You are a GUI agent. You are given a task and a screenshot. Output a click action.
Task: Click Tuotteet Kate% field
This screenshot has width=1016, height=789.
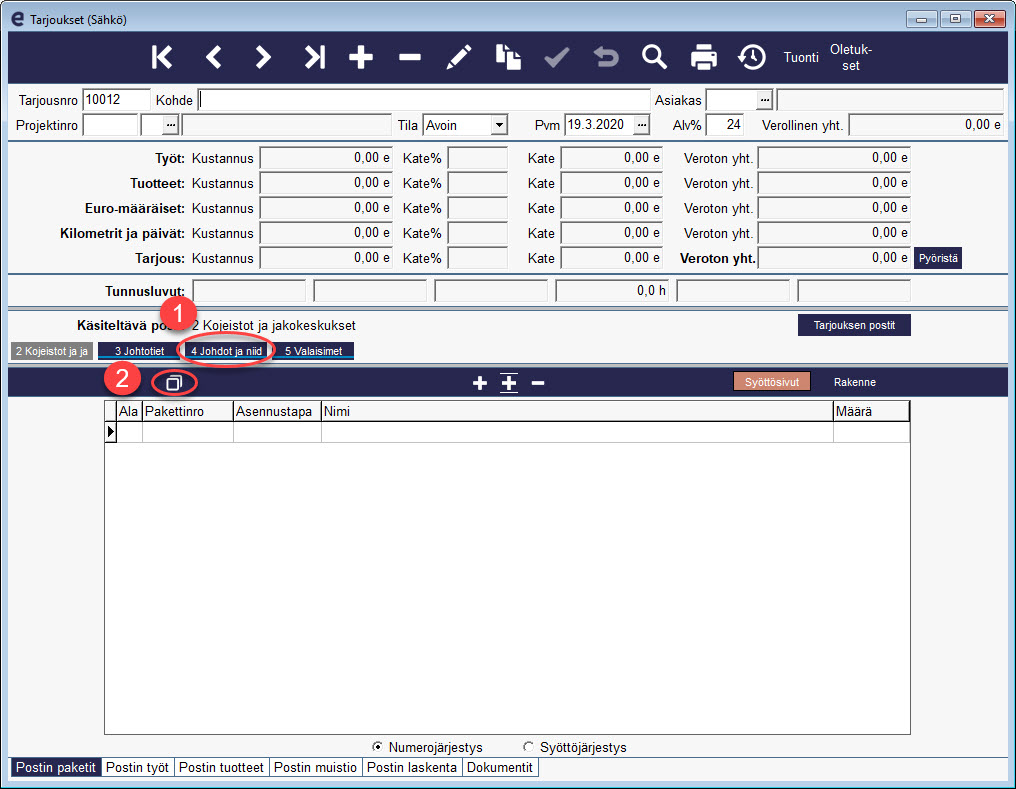coord(478,183)
